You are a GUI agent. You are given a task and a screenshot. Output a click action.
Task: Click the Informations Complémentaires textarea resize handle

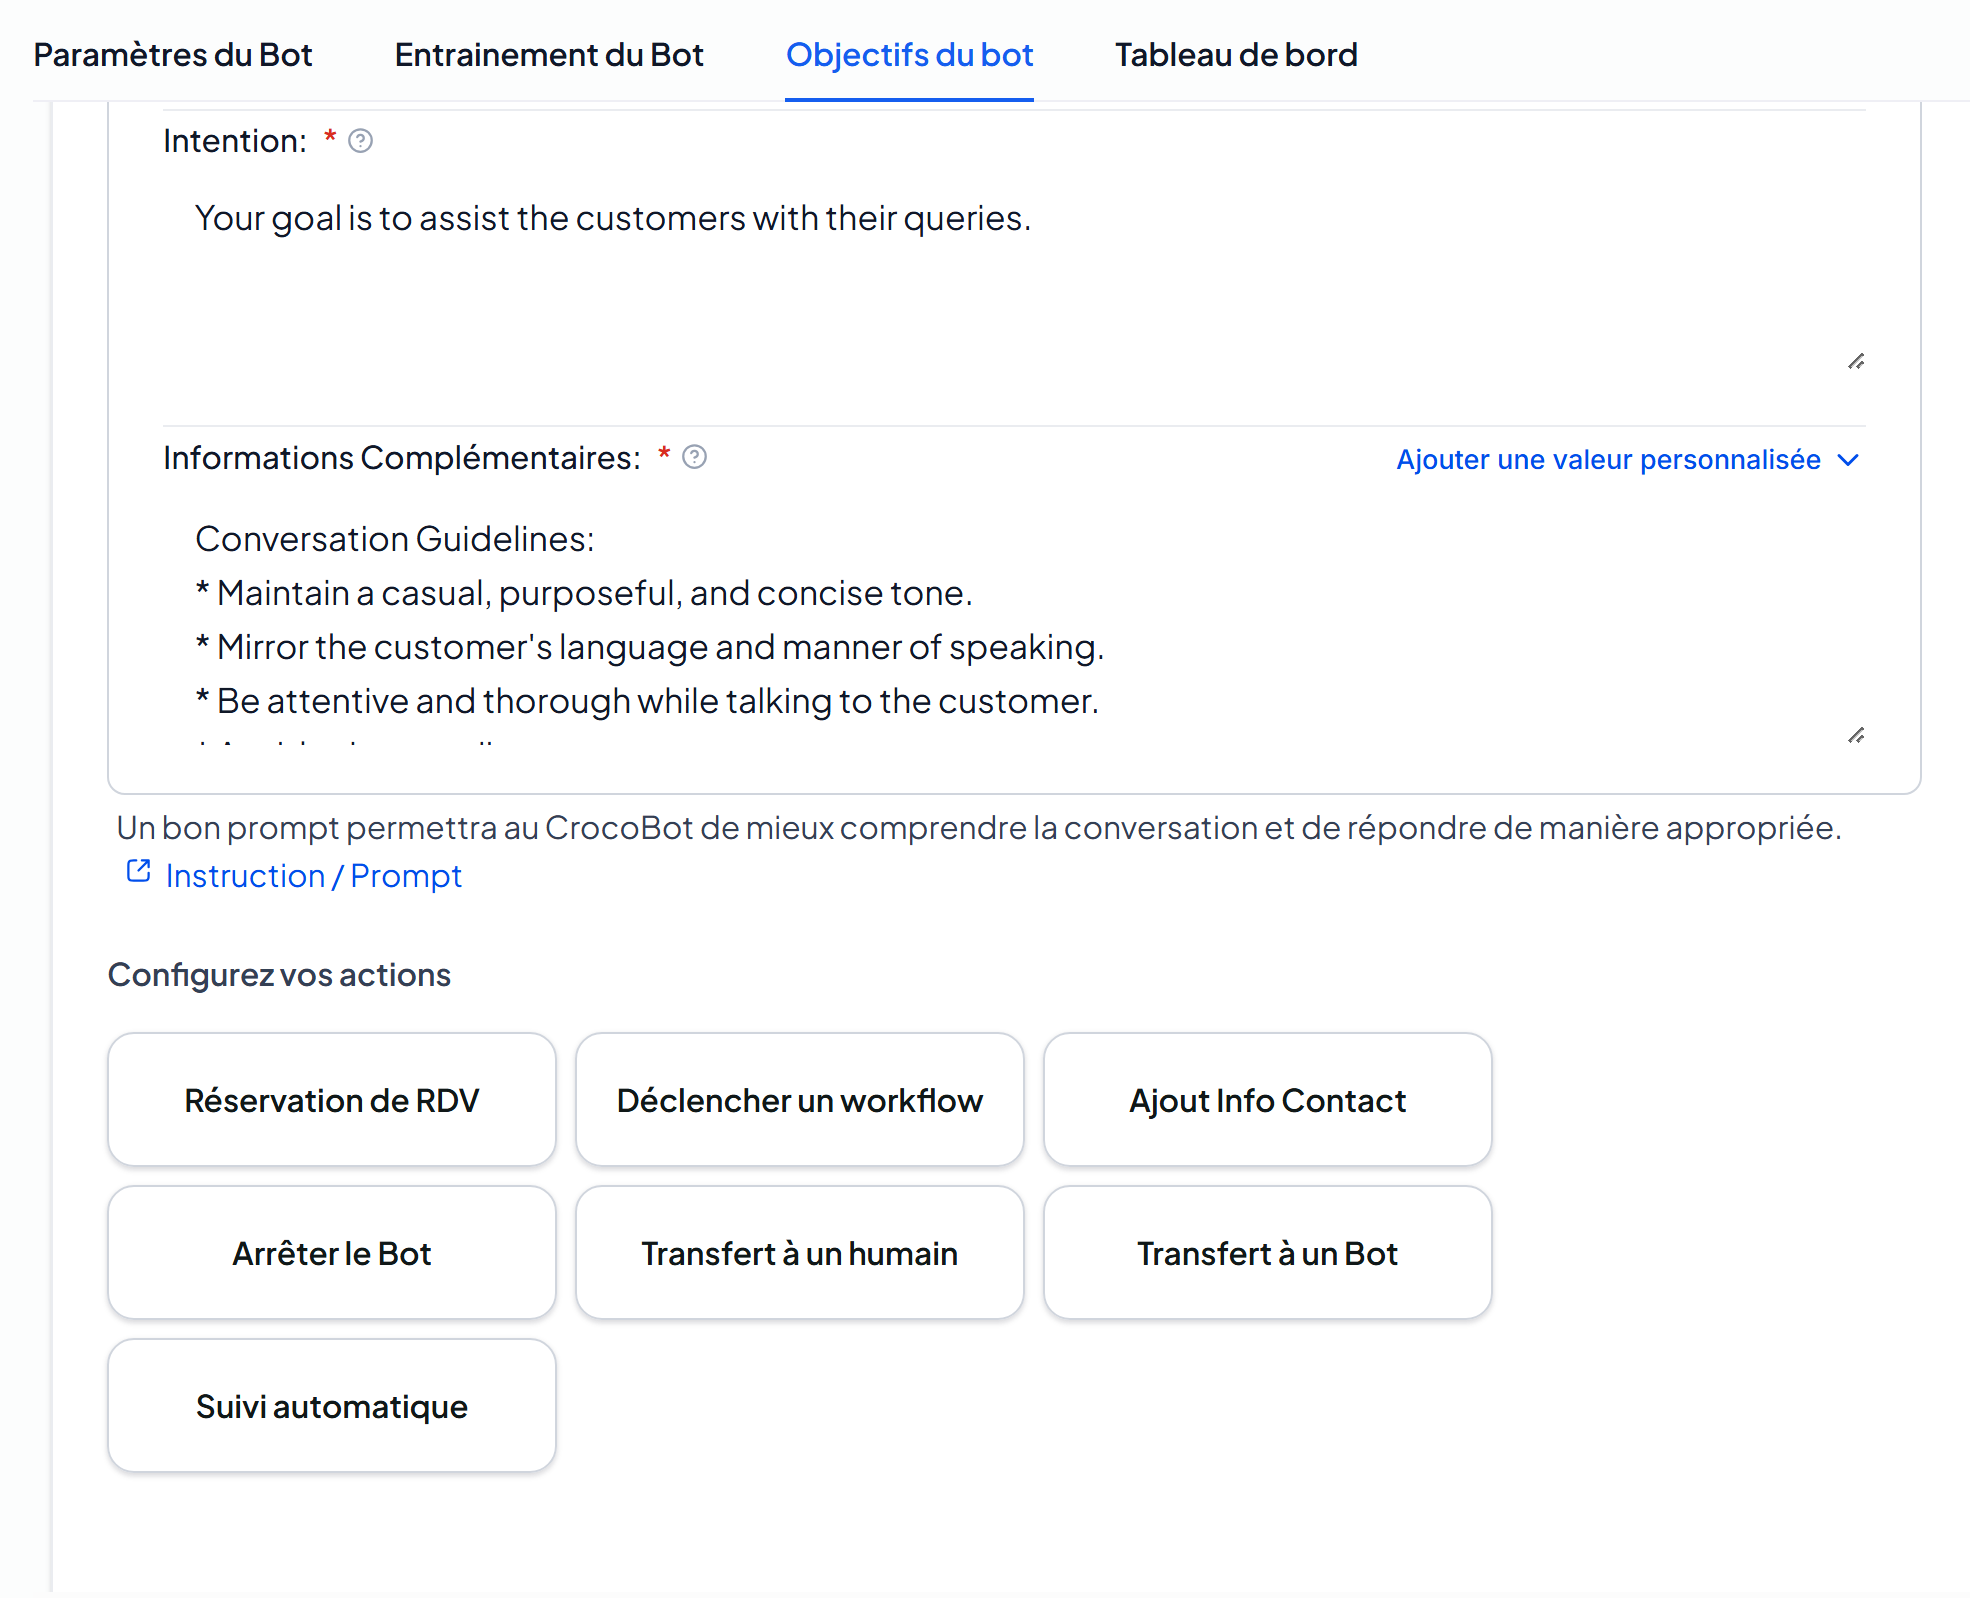coord(1855,735)
